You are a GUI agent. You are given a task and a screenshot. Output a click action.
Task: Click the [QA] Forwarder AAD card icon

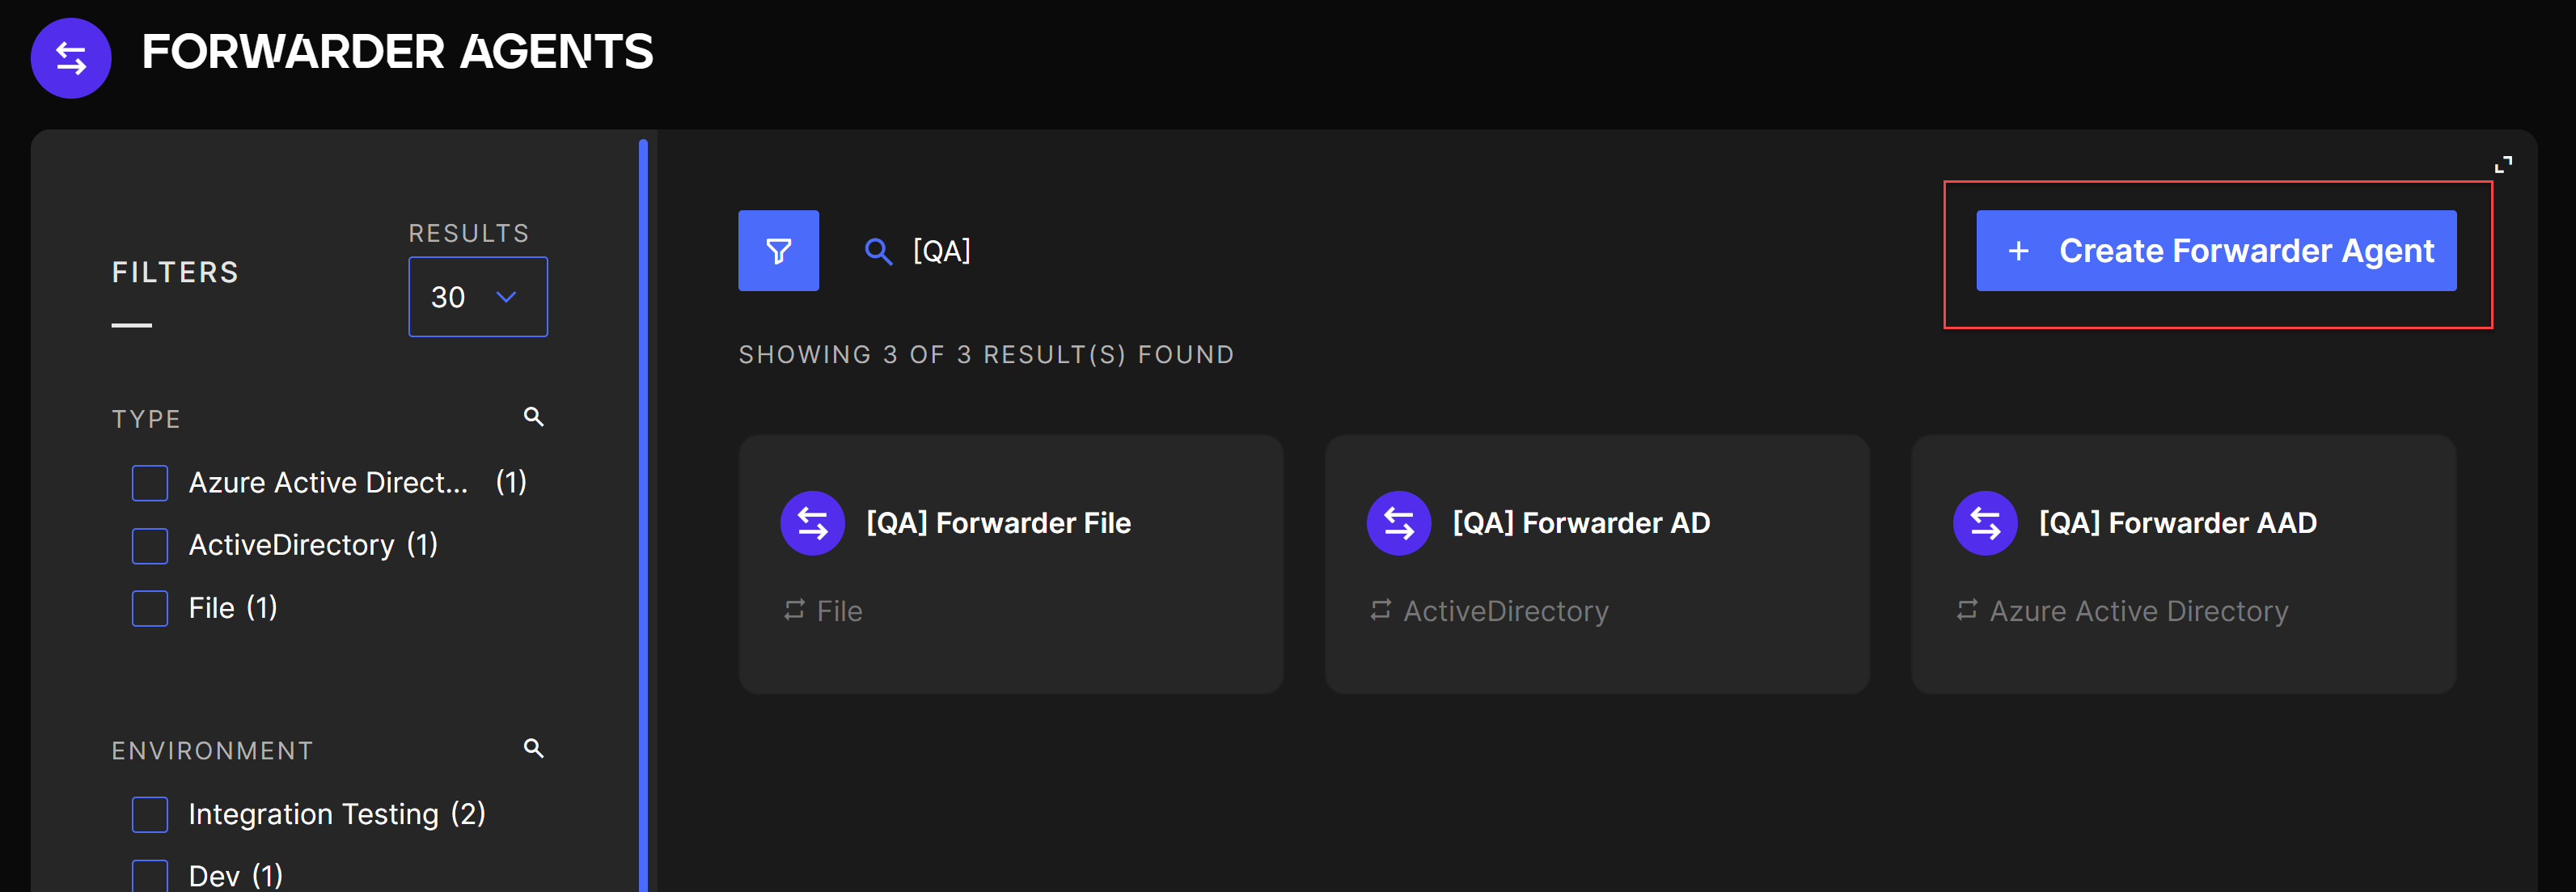(x=1984, y=523)
